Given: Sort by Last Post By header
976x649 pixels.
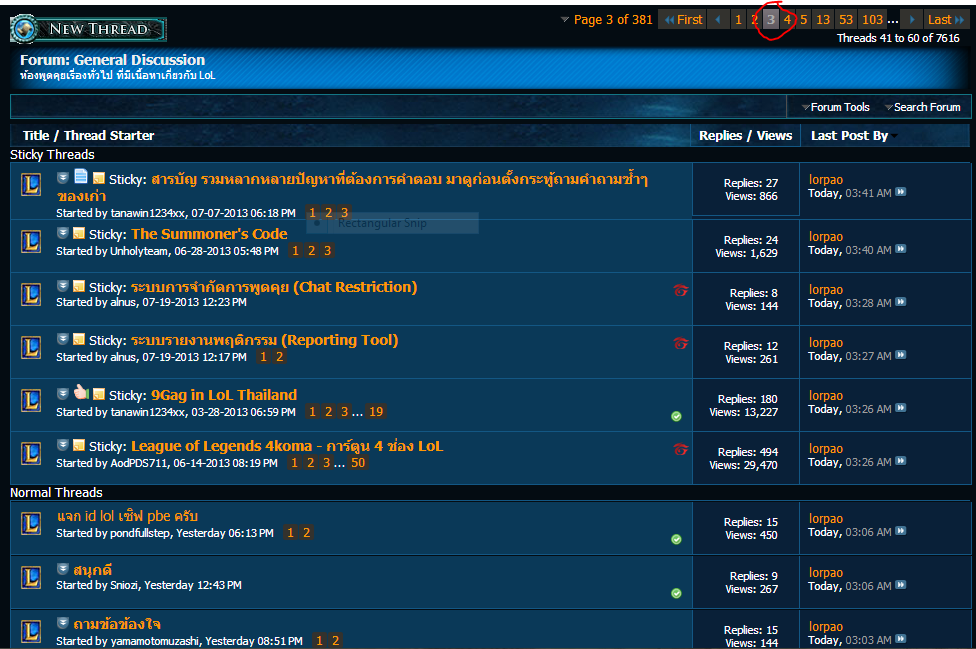Looking at the screenshot, I should pos(850,136).
